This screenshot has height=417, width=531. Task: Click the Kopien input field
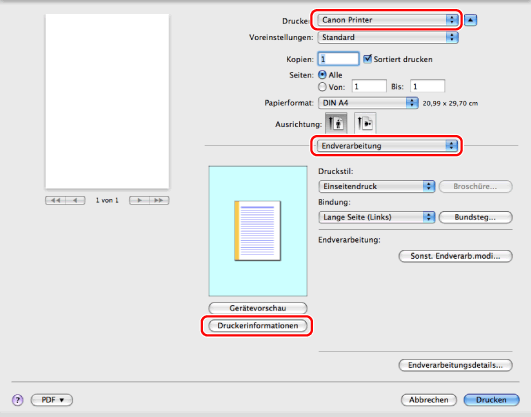338,59
